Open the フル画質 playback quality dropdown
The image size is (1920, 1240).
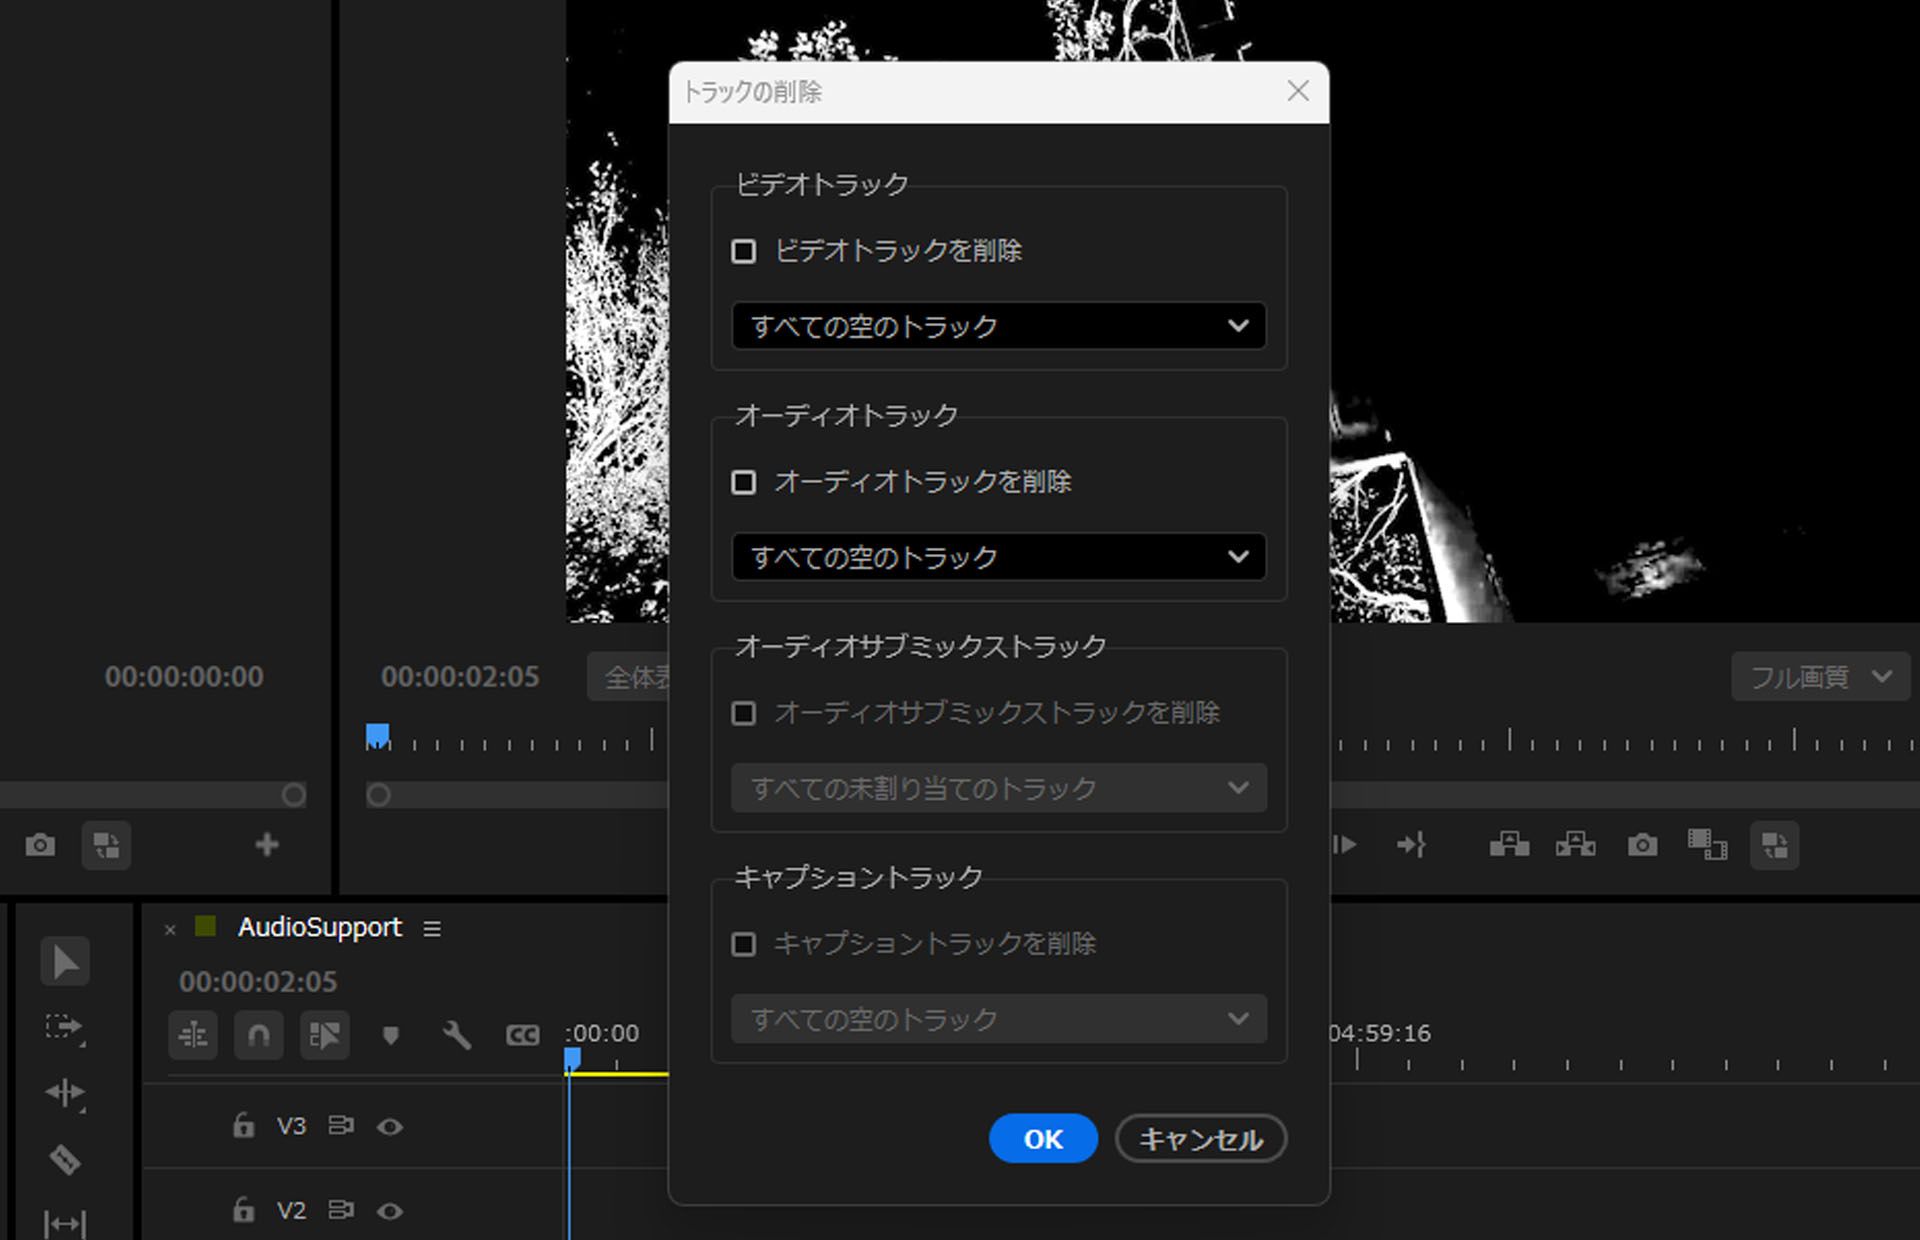(x=1820, y=676)
